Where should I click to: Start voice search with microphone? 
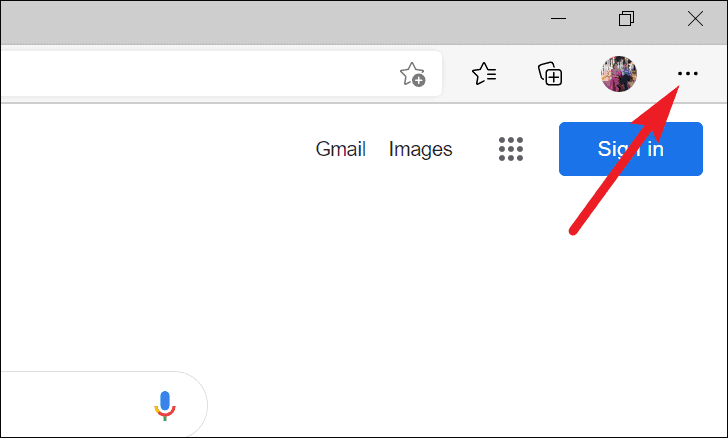[165, 405]
